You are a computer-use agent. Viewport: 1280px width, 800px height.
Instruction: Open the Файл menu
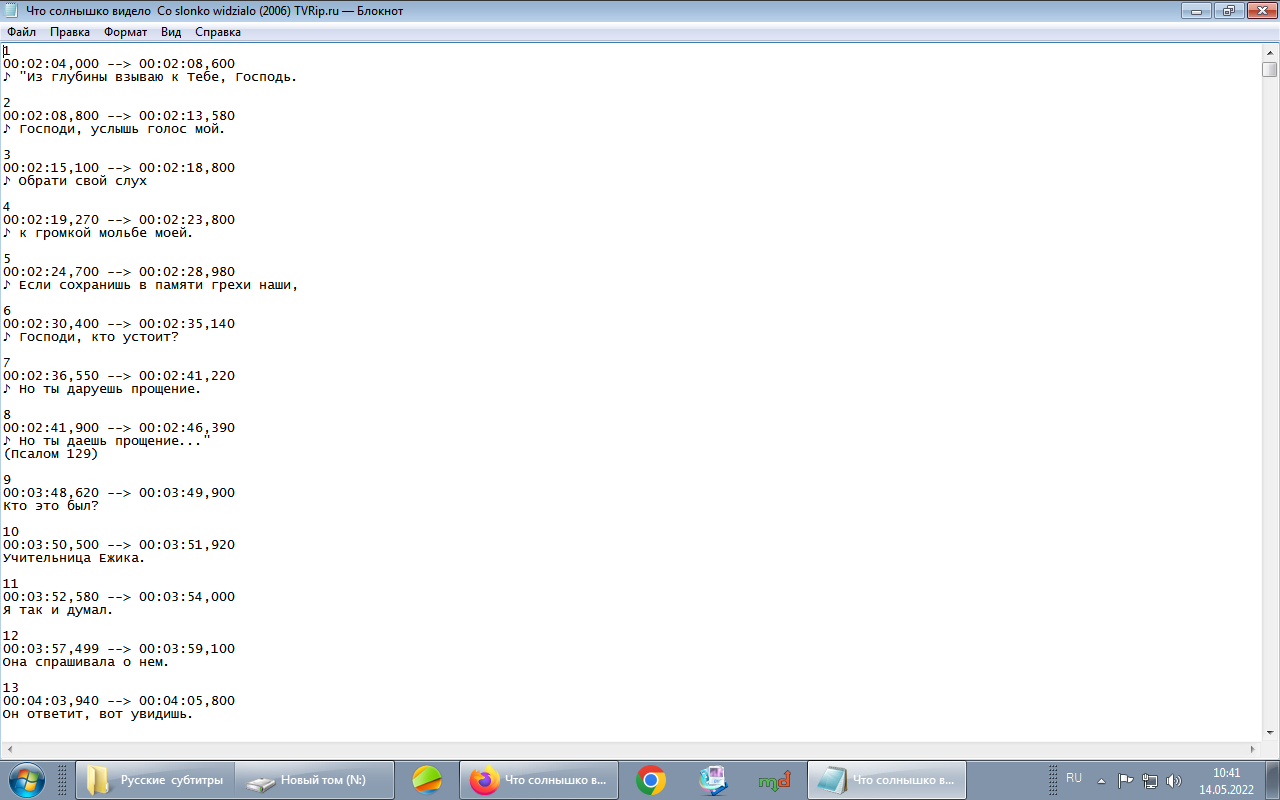tap(21, 32)
